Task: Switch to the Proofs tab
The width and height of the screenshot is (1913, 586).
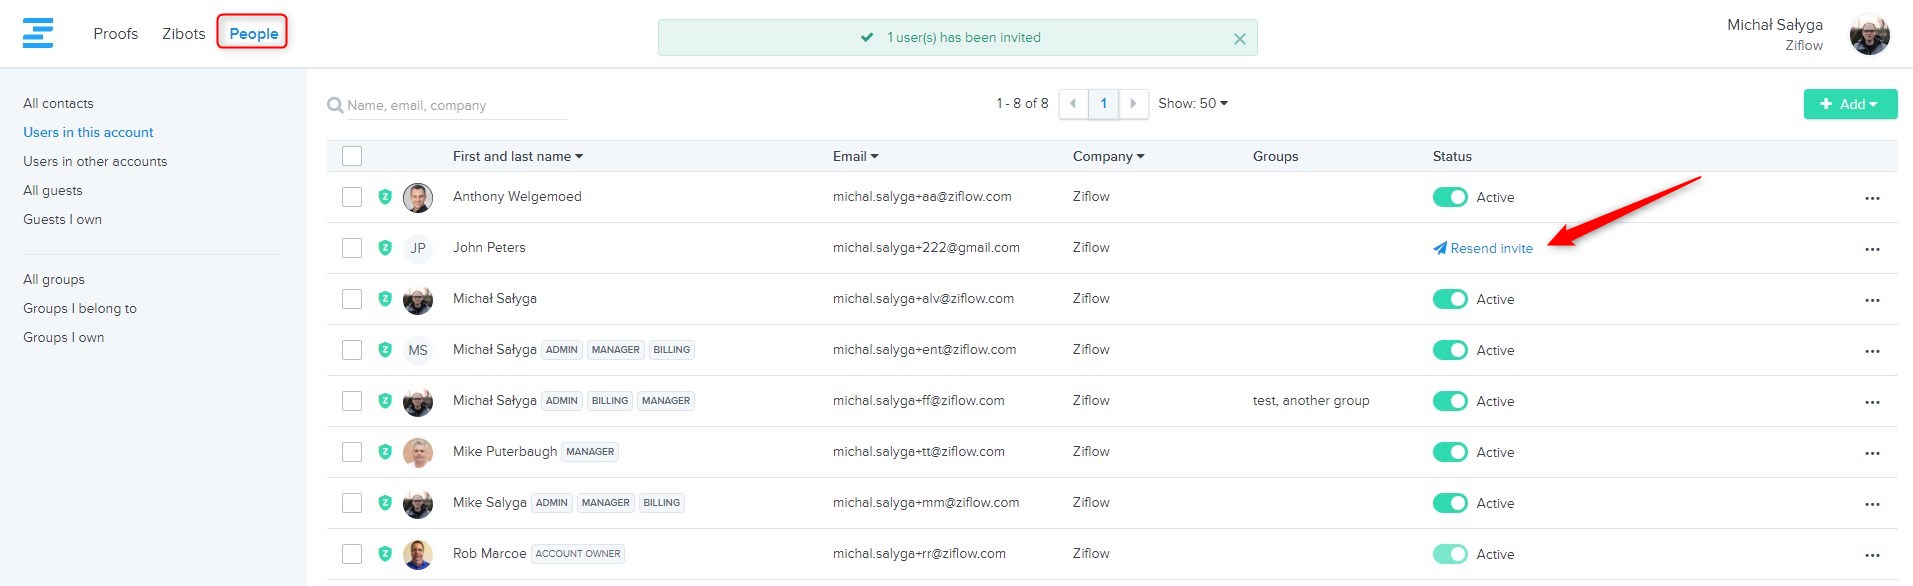Action: [116, 34]
